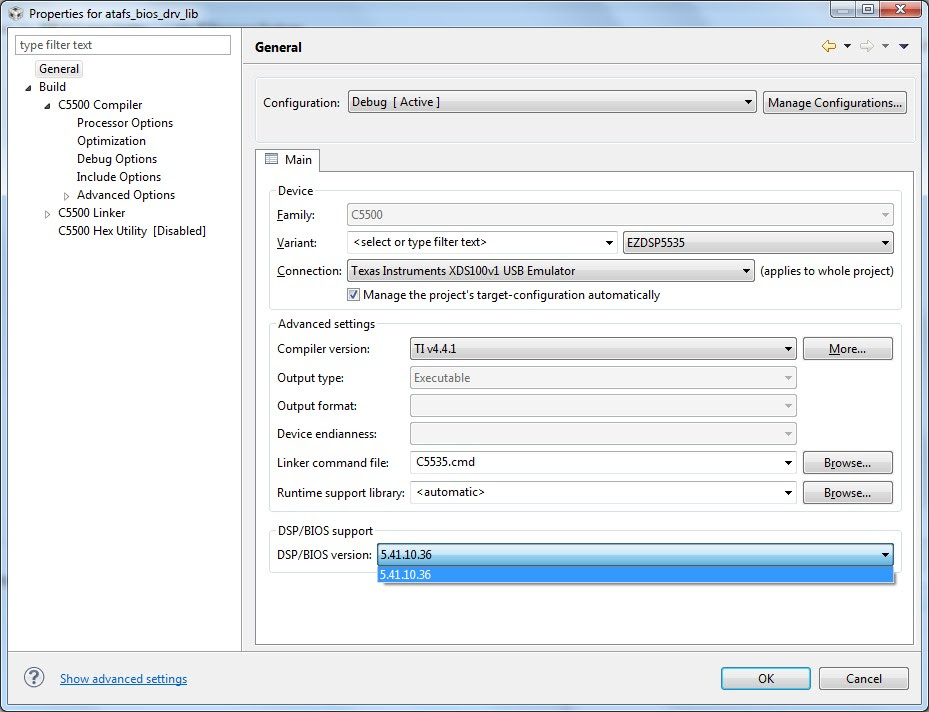Click the Cancel button
This screenshot has width=929, height=712.
tap(863, 678)
